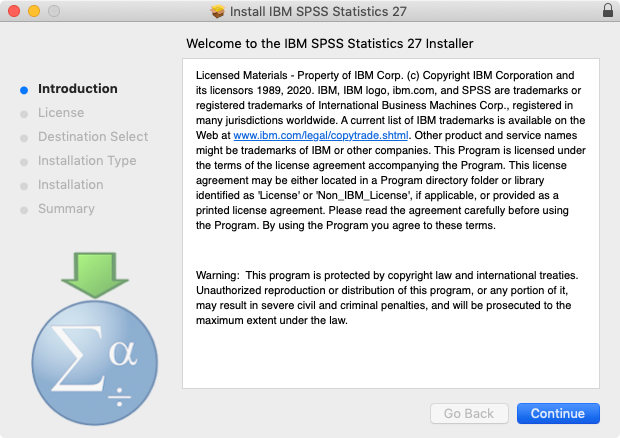
Task: Select the License step in sidebar
Action: [x=61, y=113]
